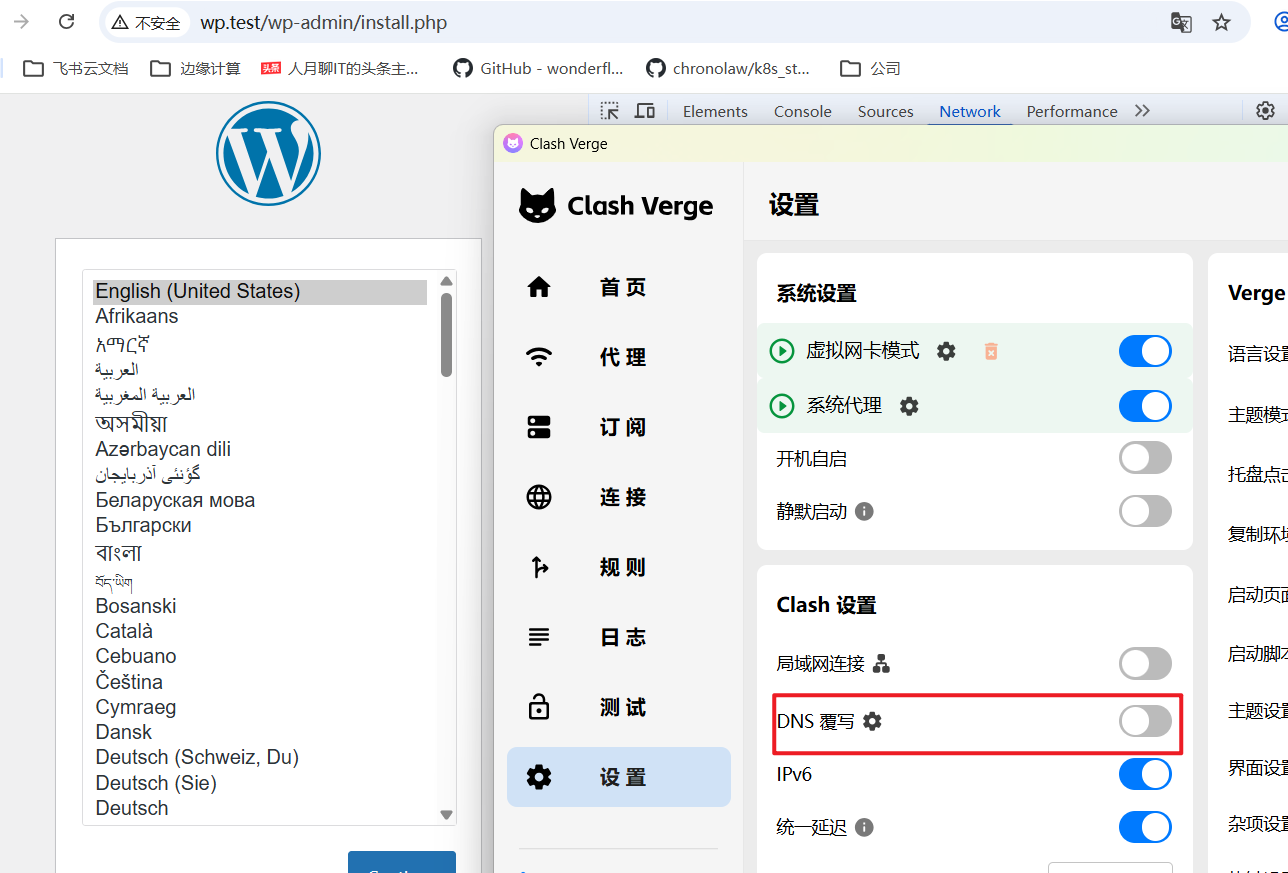Click green play icon beside 虚拟网卡模式
This screenshot has height=873, width=1288.
(x=781, y=351)
